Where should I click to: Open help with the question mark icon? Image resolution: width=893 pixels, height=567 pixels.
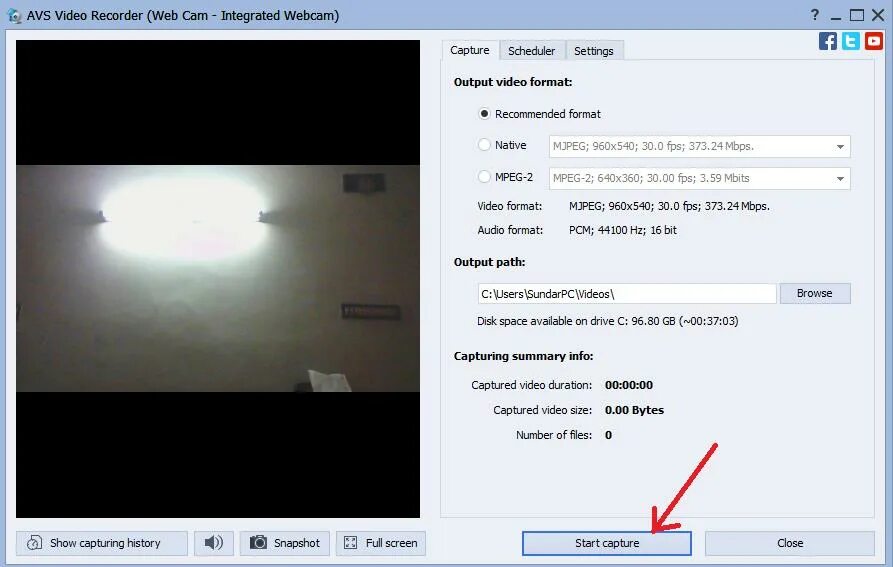[814, 15]
